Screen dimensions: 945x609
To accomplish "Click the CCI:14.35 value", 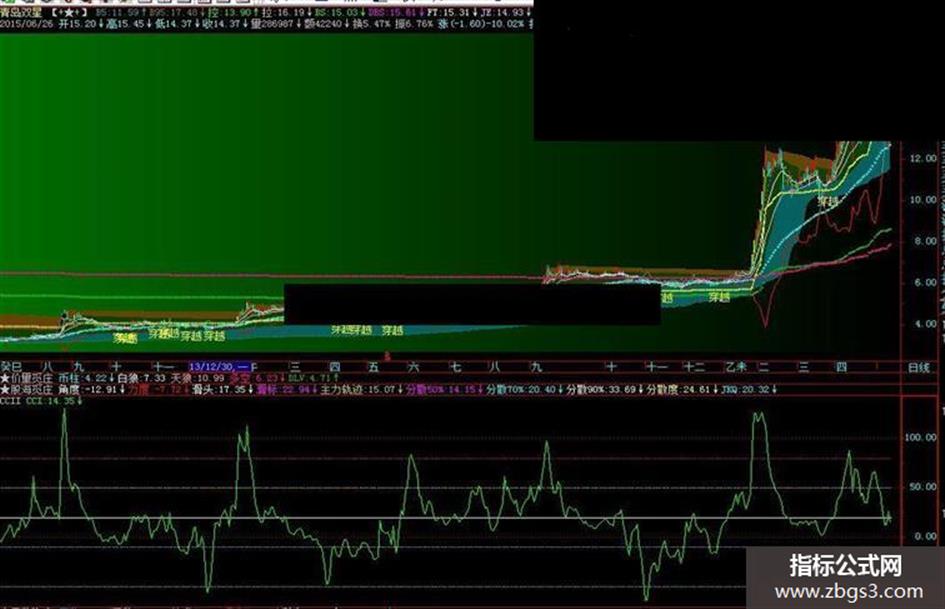I will point(50,400).
